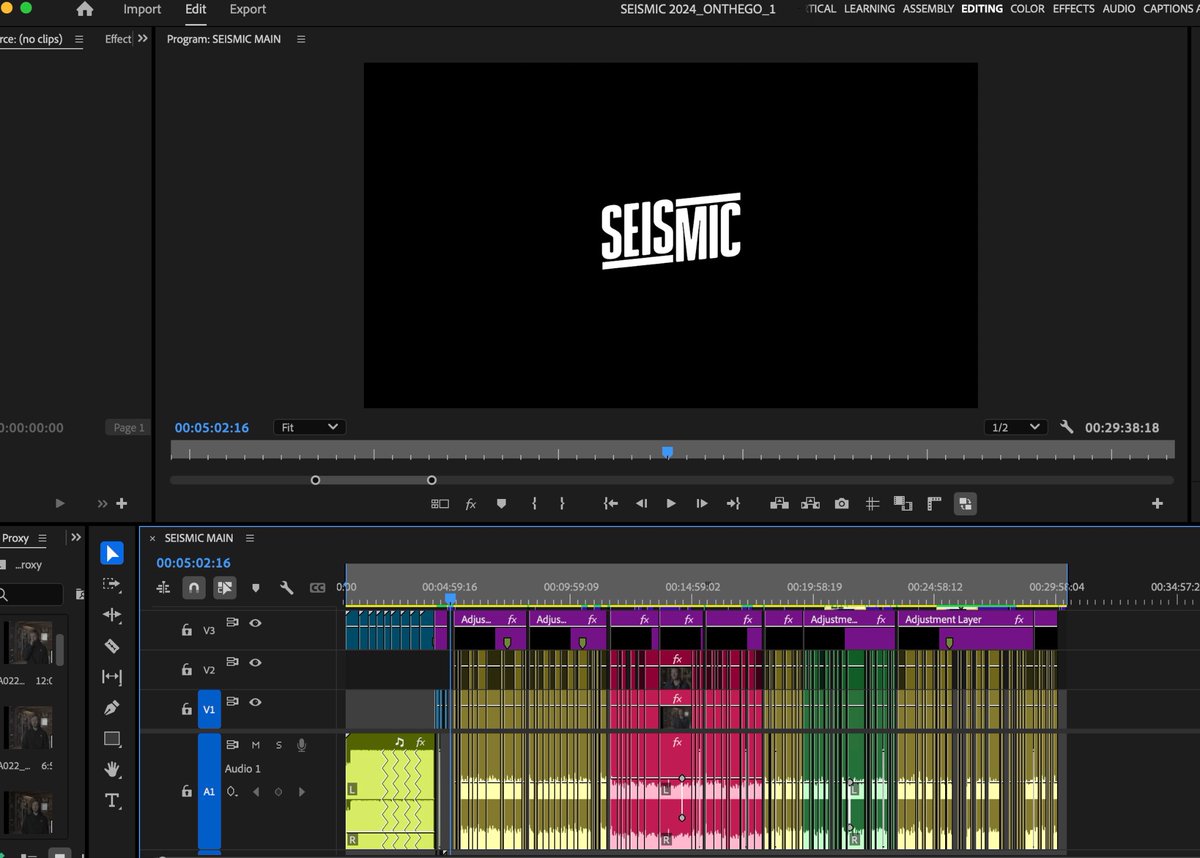Toggle Safe Margins grid icon
The image size is (1200, 858).
tap(872, 504)
